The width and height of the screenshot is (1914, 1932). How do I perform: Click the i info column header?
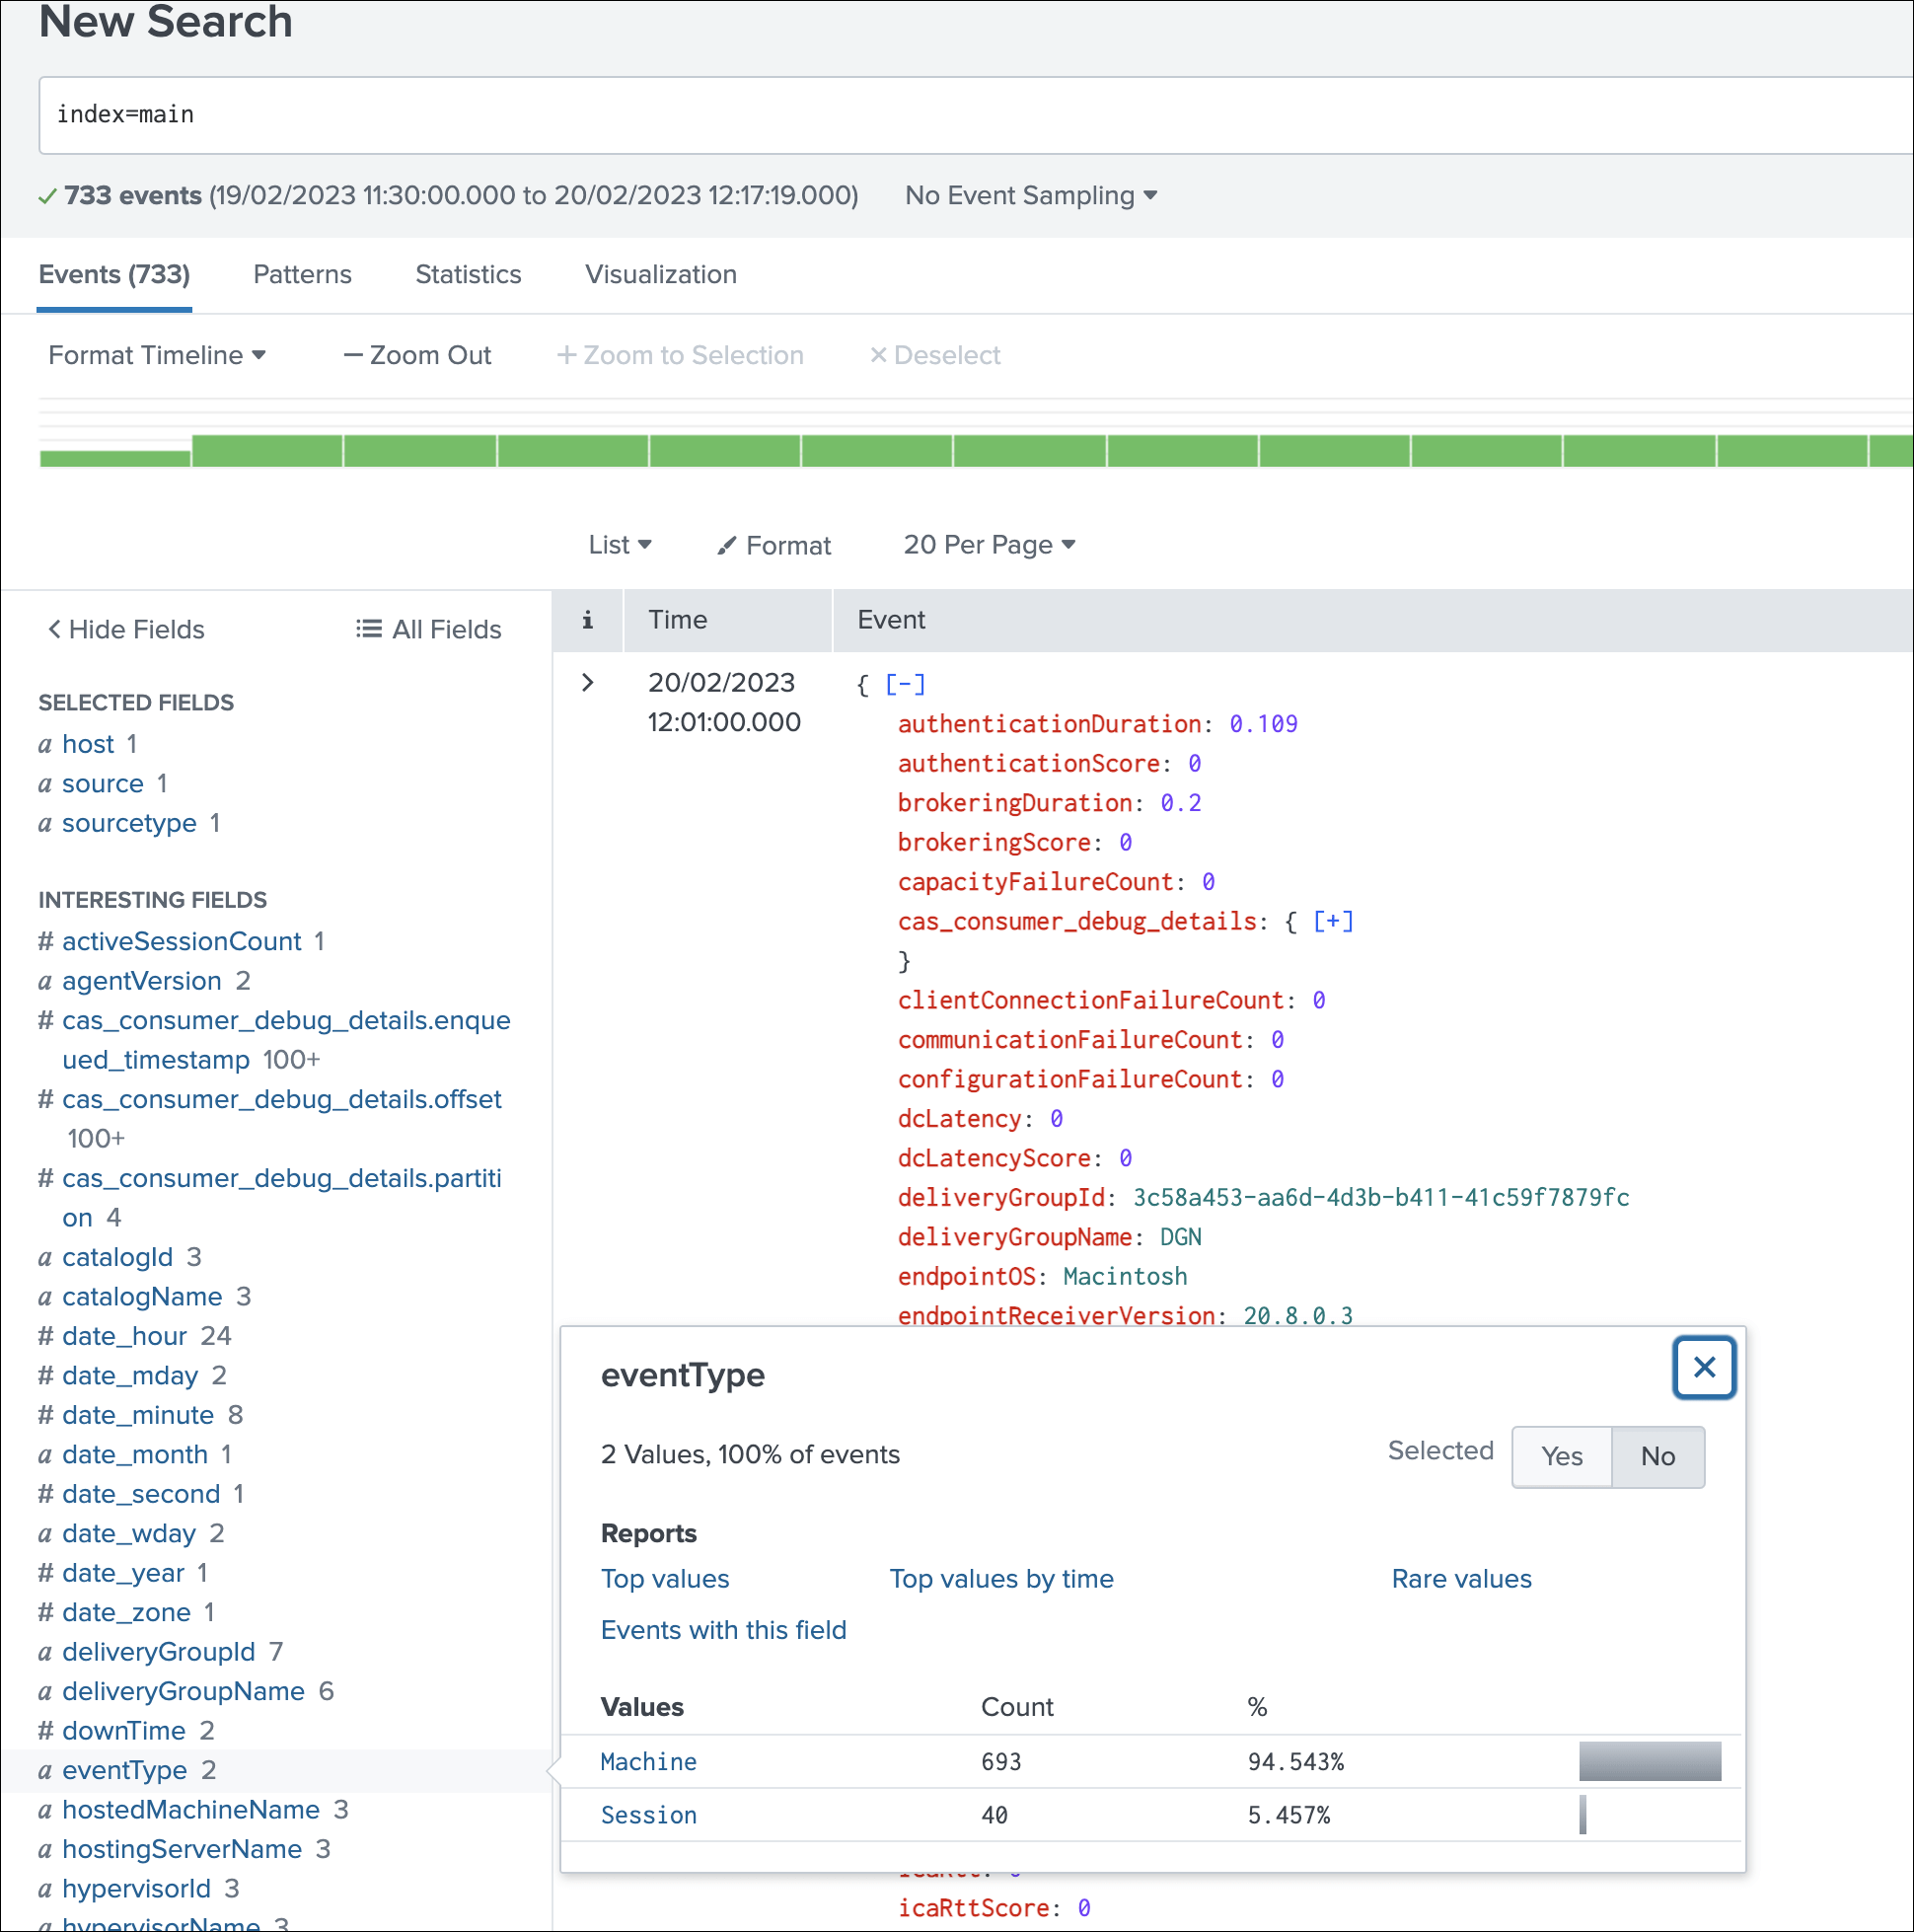(588, 620)
